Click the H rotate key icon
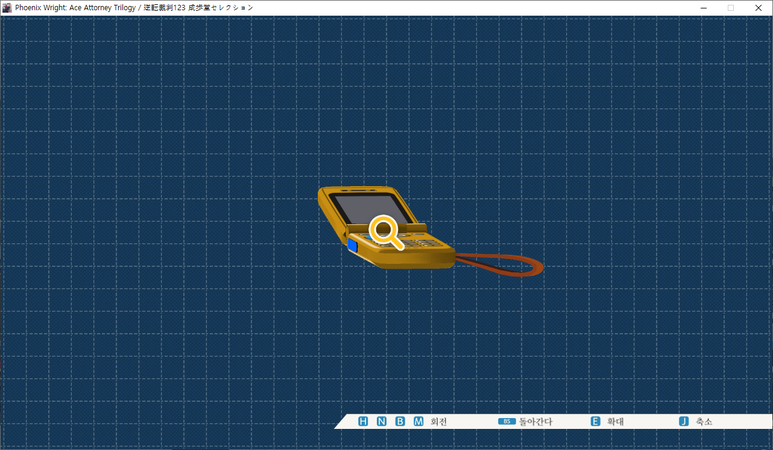The height and width of the screenshot is (450, 773). [x=363, y=421]
